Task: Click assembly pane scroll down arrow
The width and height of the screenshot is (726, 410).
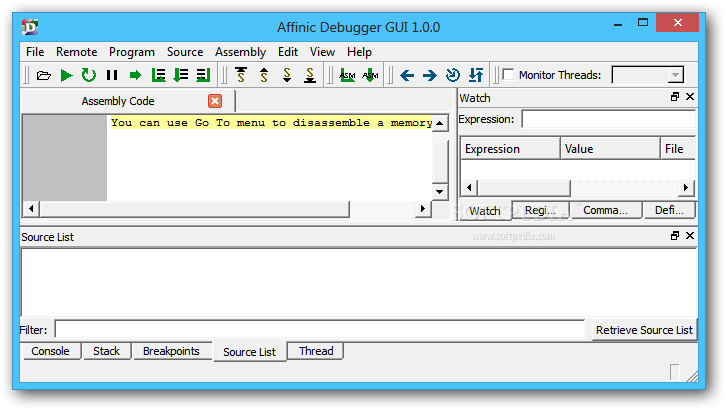Action: tap(440, 192)
